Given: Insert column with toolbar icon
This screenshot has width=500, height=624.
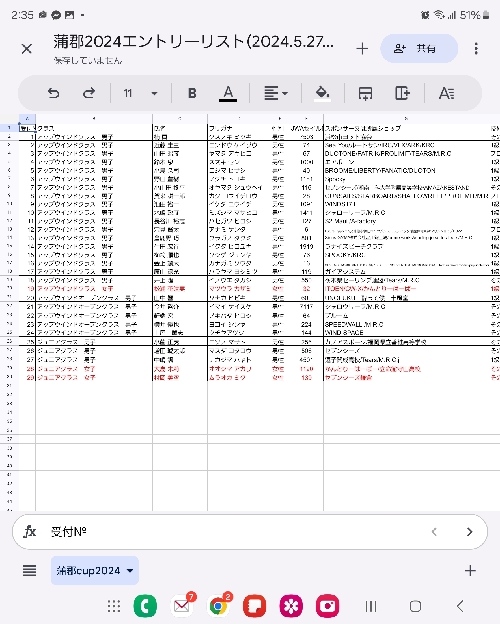Looking at the screenshot, I should point(402,94).
